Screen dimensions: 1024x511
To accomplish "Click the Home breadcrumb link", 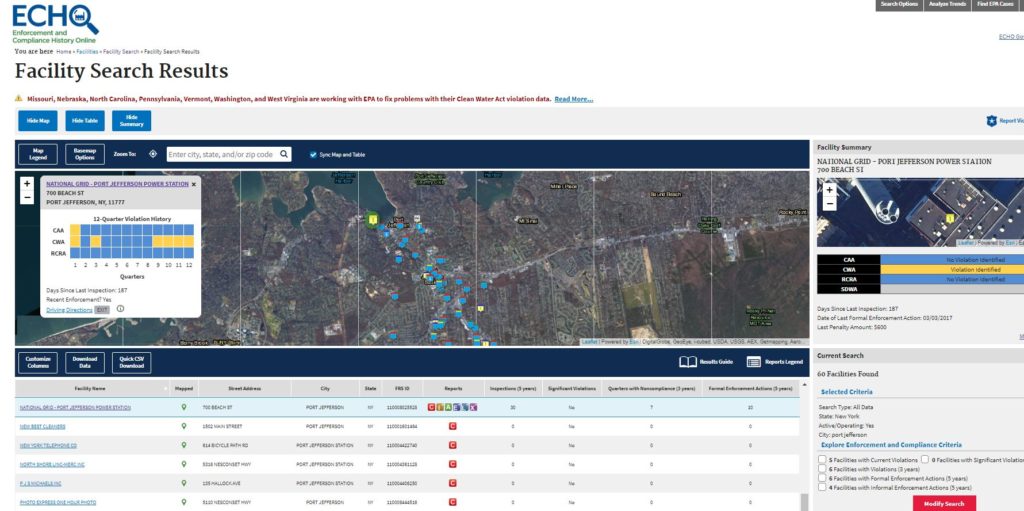I will pos(63,52).
